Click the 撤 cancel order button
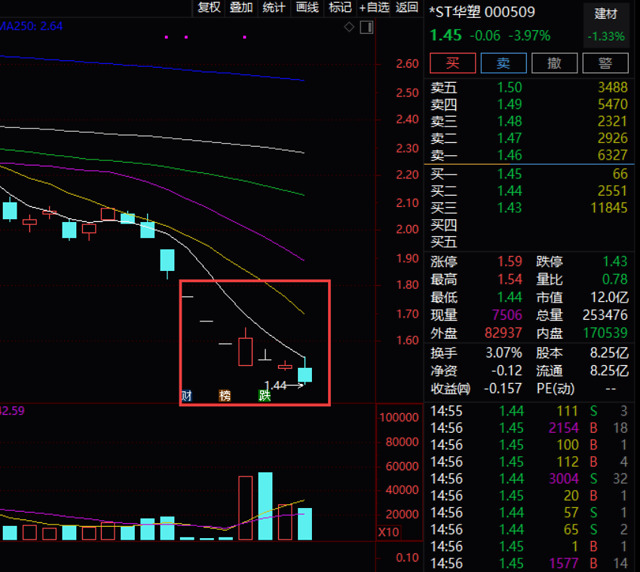640x572 pixels. (x=554, y=63)
